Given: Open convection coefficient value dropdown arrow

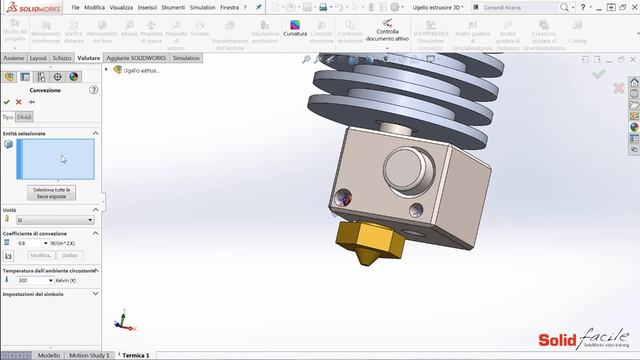Looking at the screenshot, I should pos(45,243).
